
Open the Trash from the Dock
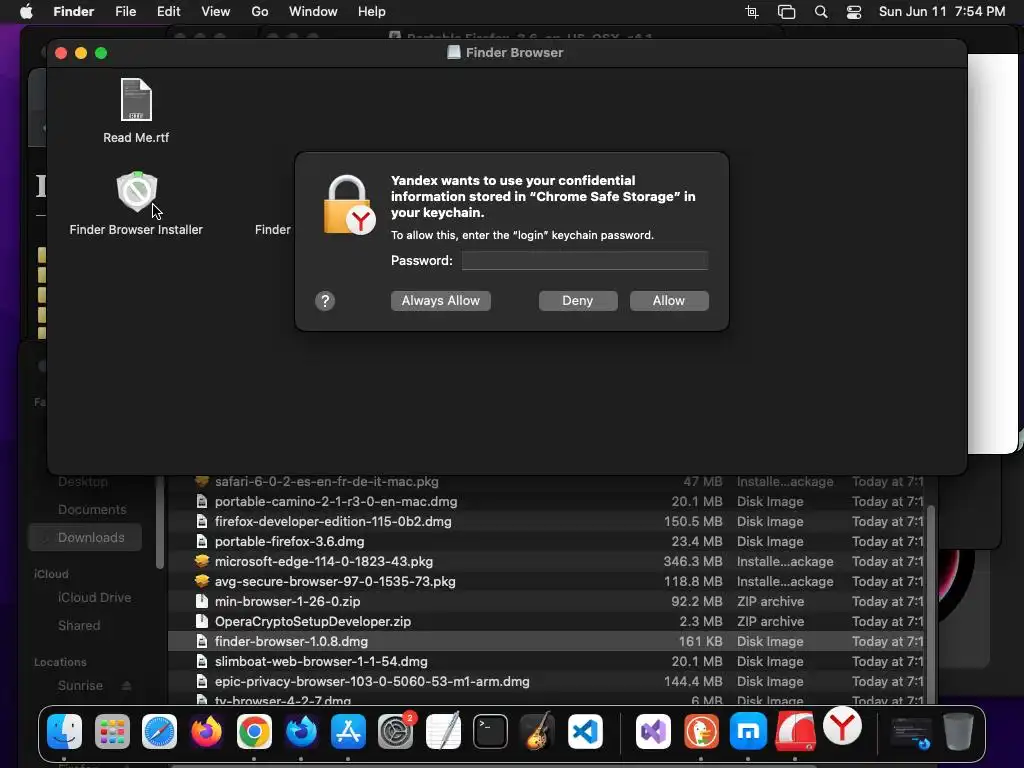pos(958,731)
